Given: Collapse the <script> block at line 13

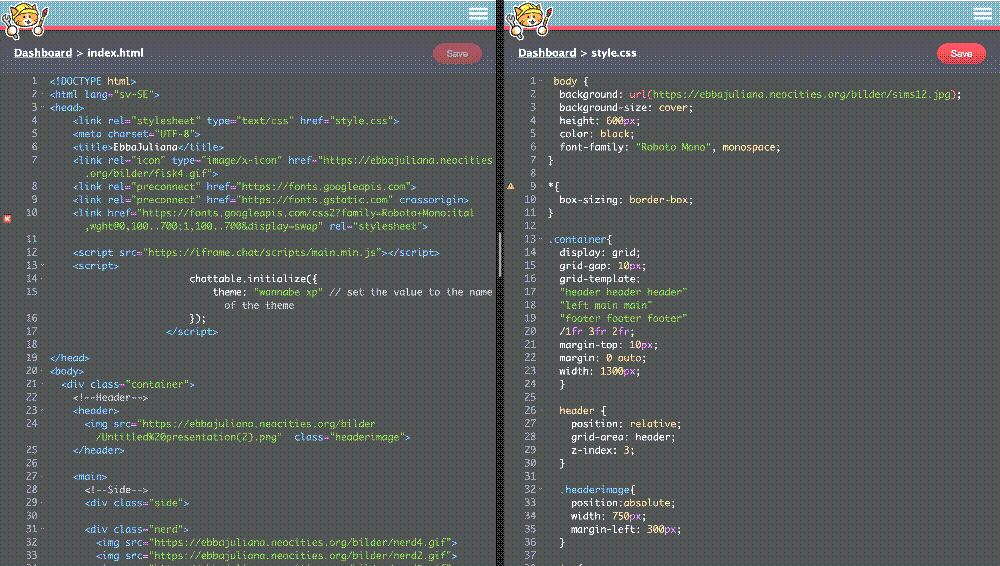Looking at the screenshot, I should point(41,266).
